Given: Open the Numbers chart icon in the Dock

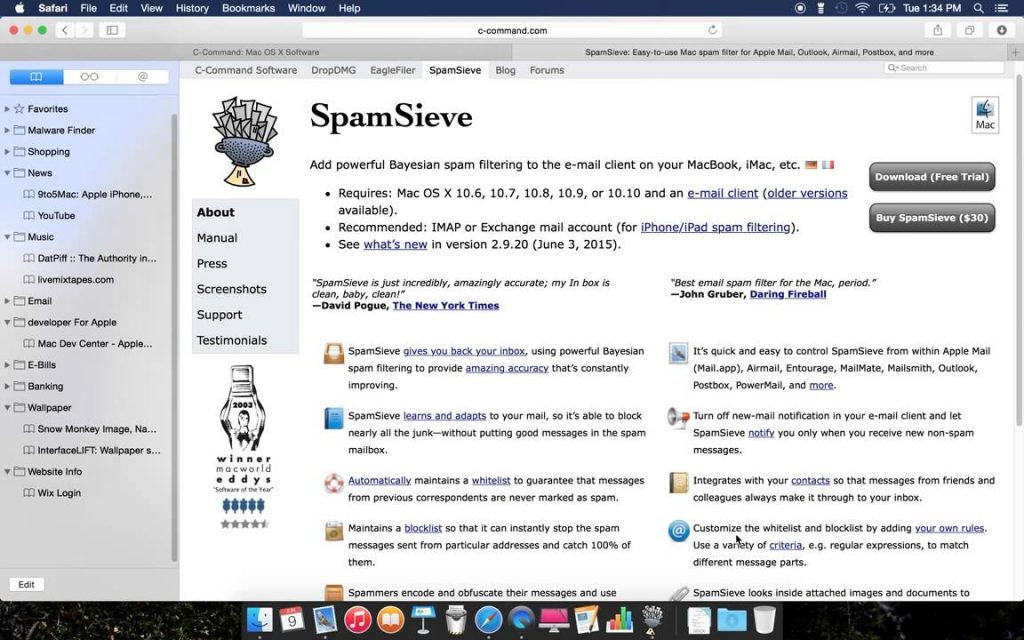Looking at the screenshot, I should coord(619,619).
